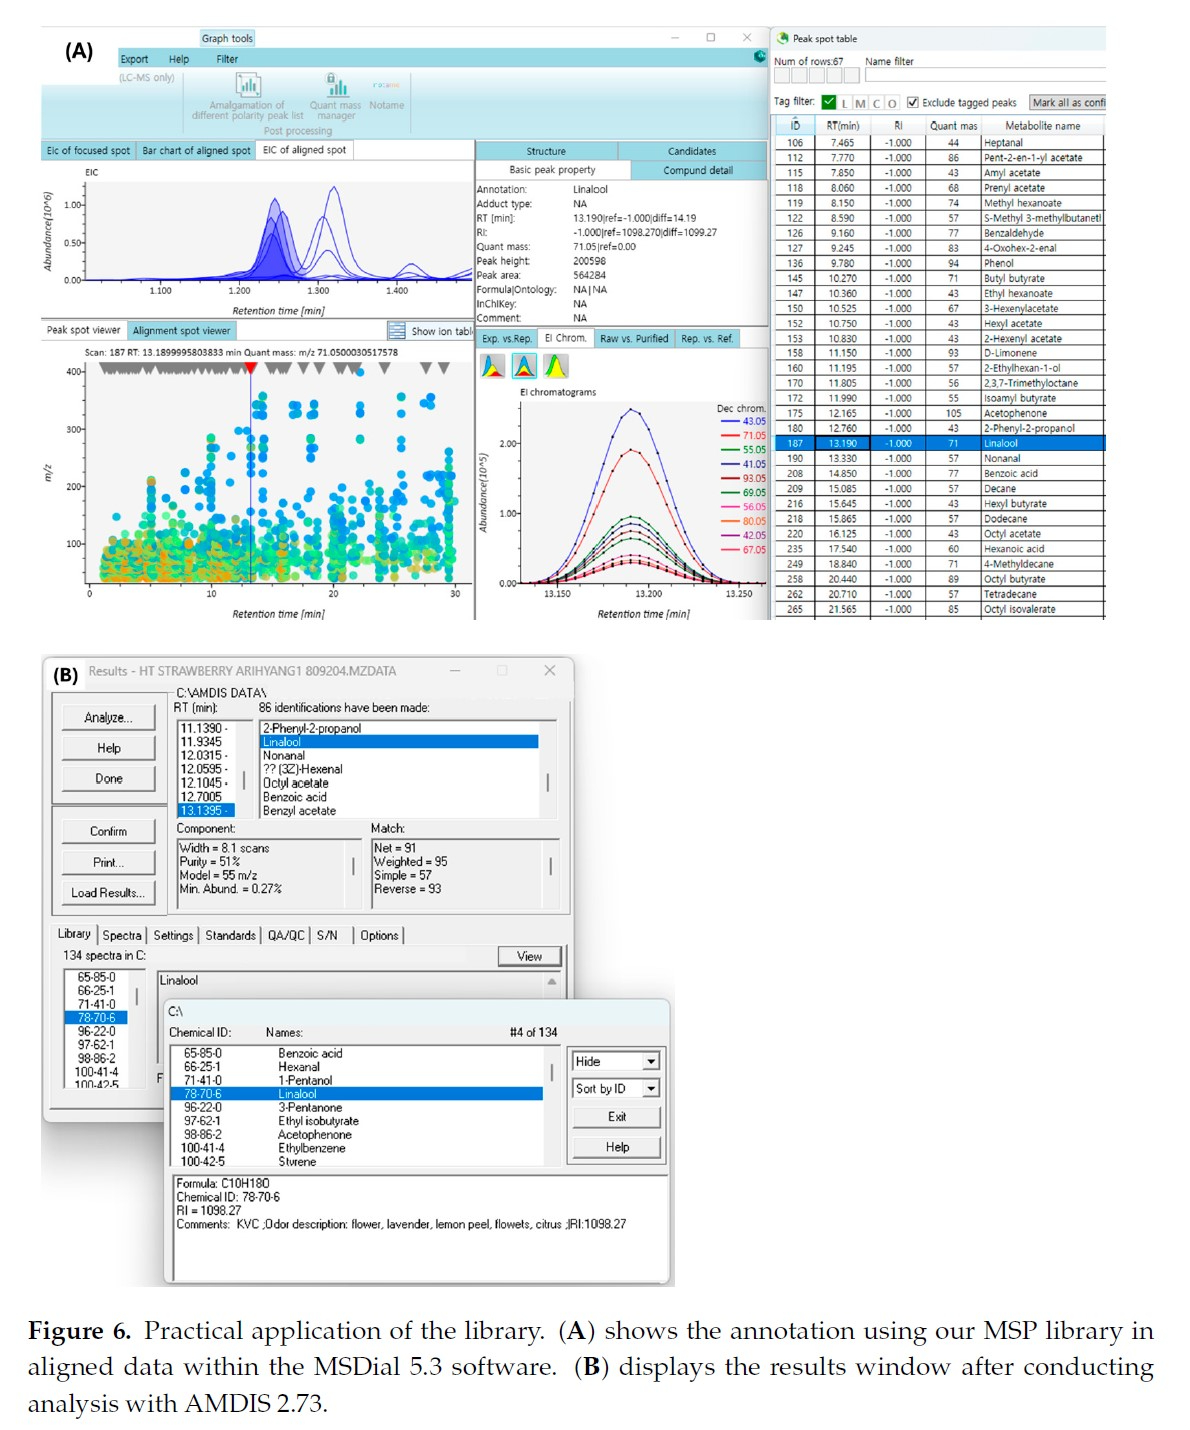The image size is (1190, 1430).
Task: Switch to Bar chart of aligned spot tab
Action: [196, 150]
